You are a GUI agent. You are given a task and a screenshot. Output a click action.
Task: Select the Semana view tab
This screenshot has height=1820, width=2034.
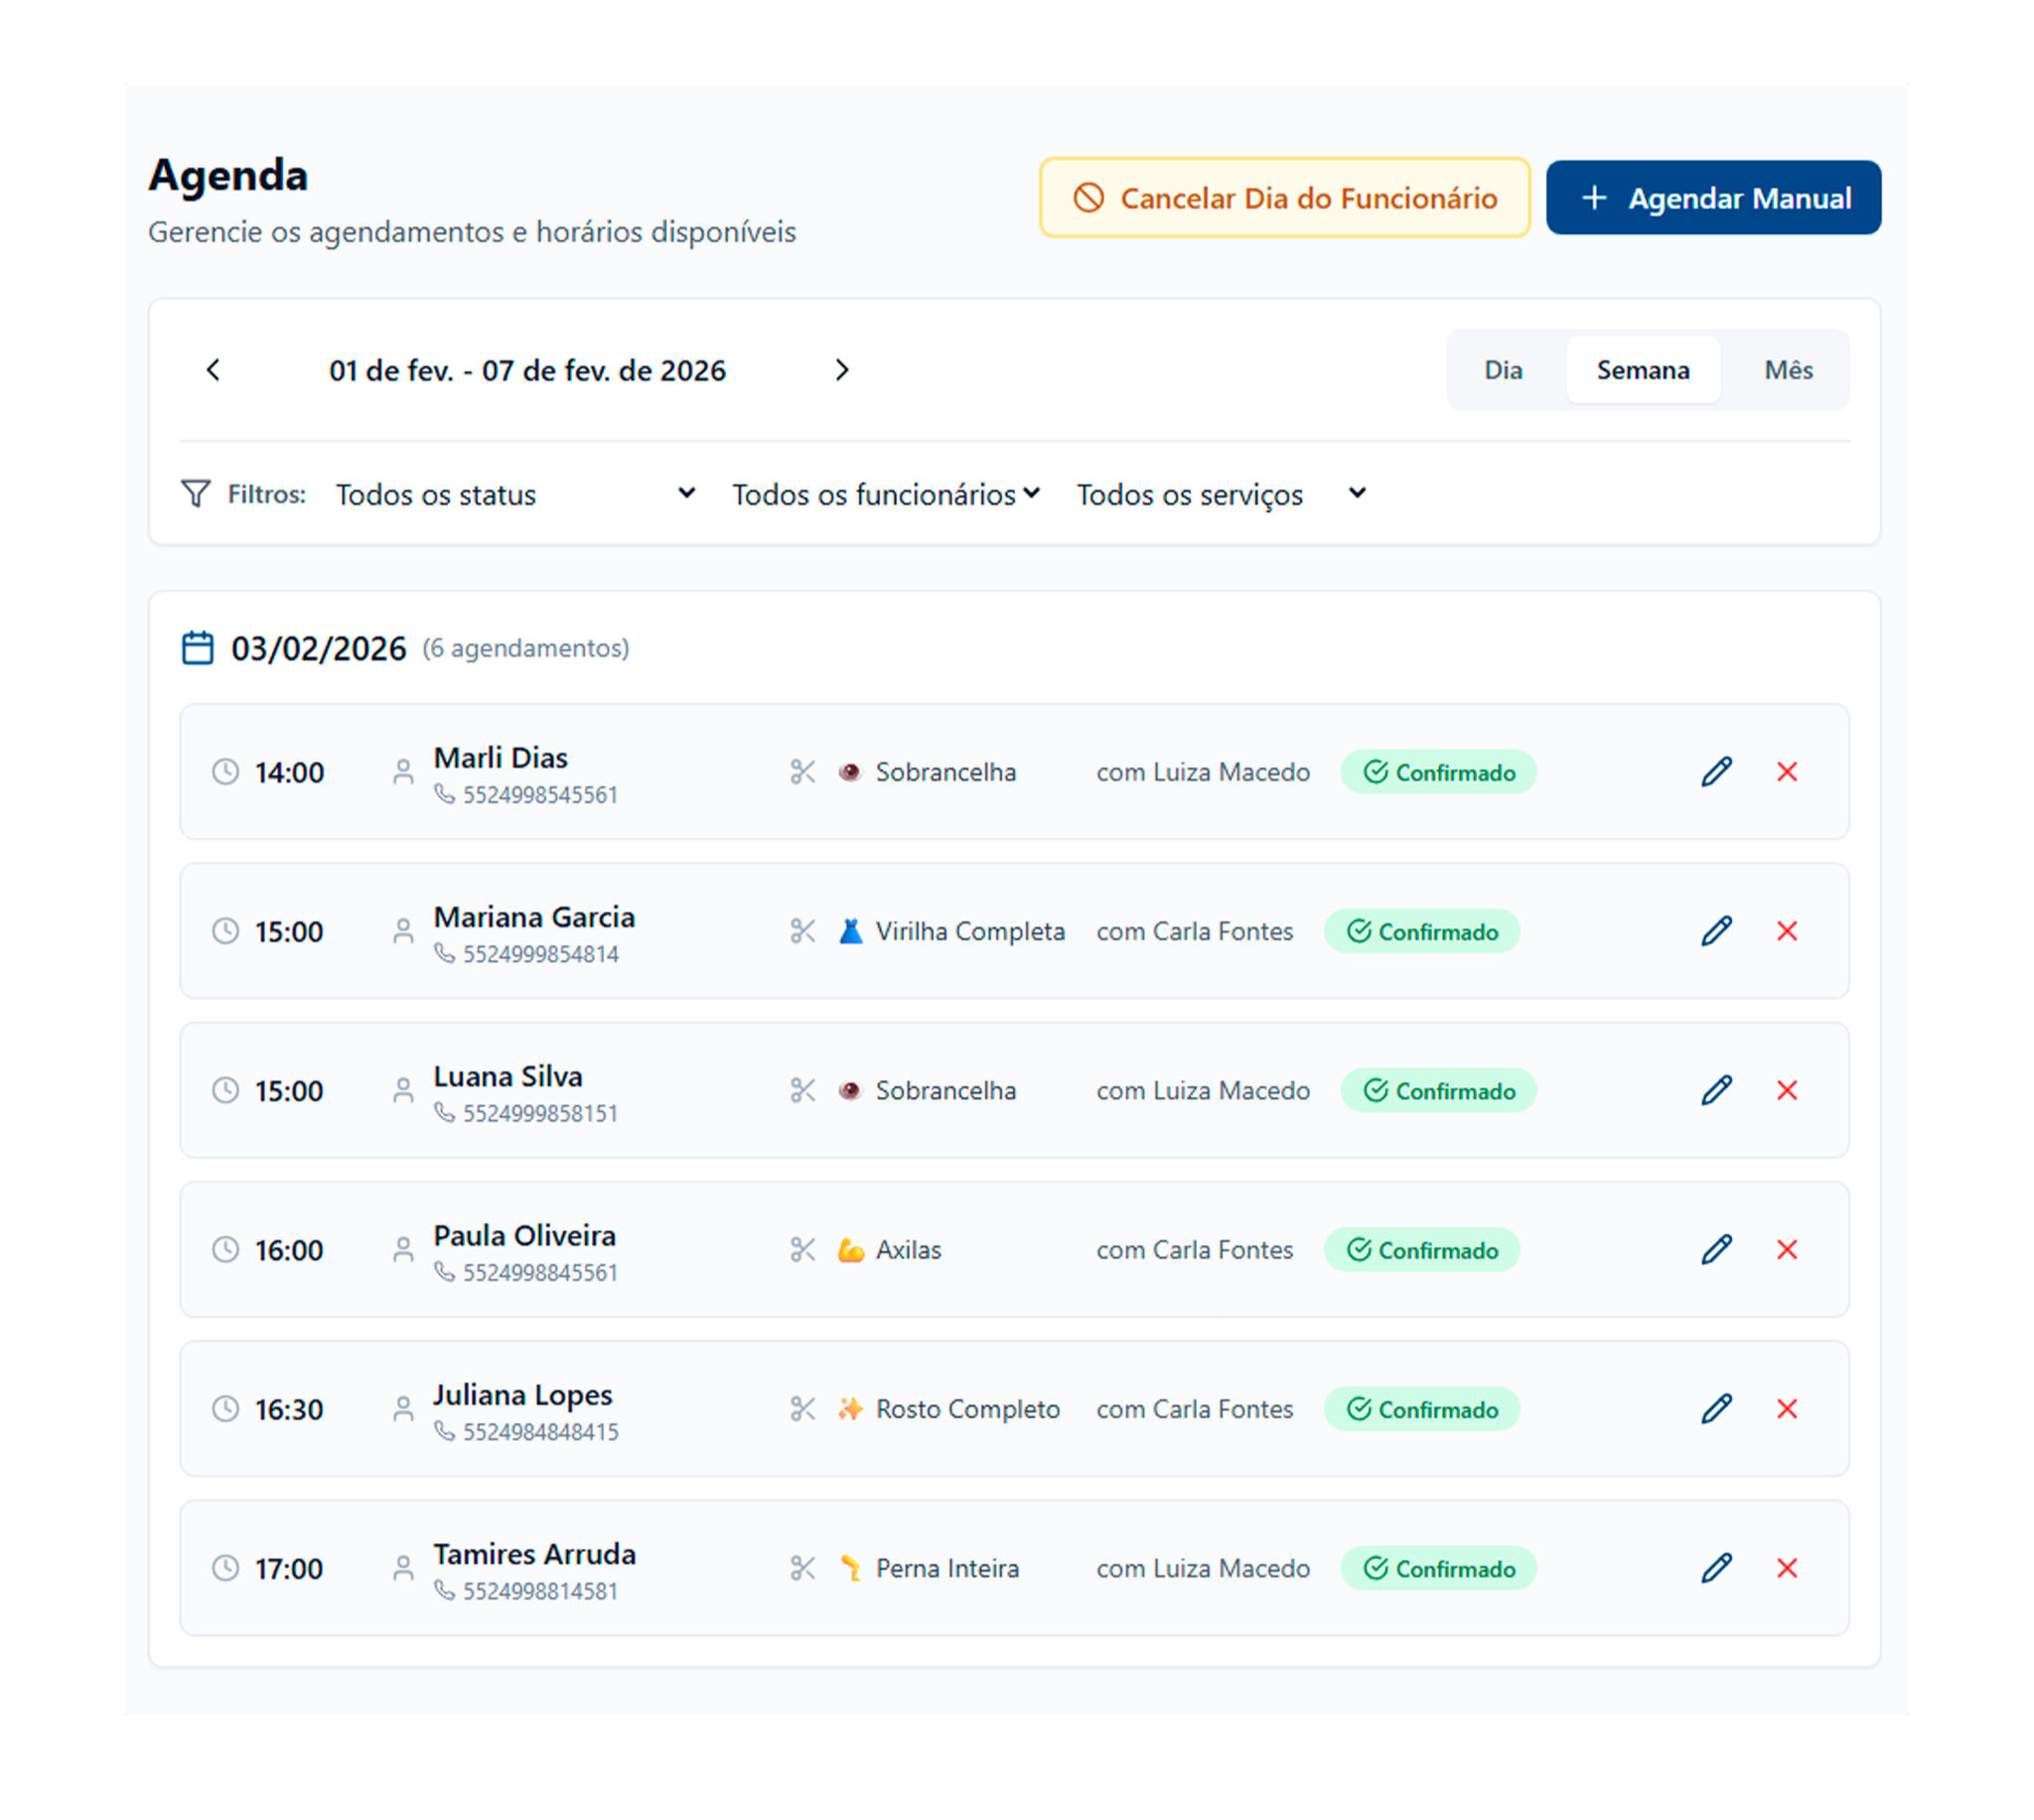pyautogui.click(x=1643, y=370)
